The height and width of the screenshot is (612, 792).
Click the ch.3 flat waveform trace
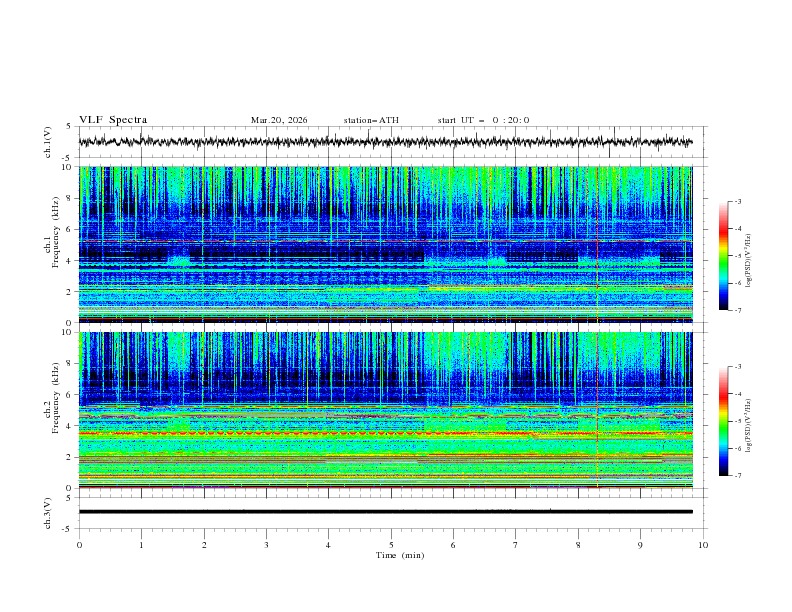pyautogui.click(x=385, y=512)
